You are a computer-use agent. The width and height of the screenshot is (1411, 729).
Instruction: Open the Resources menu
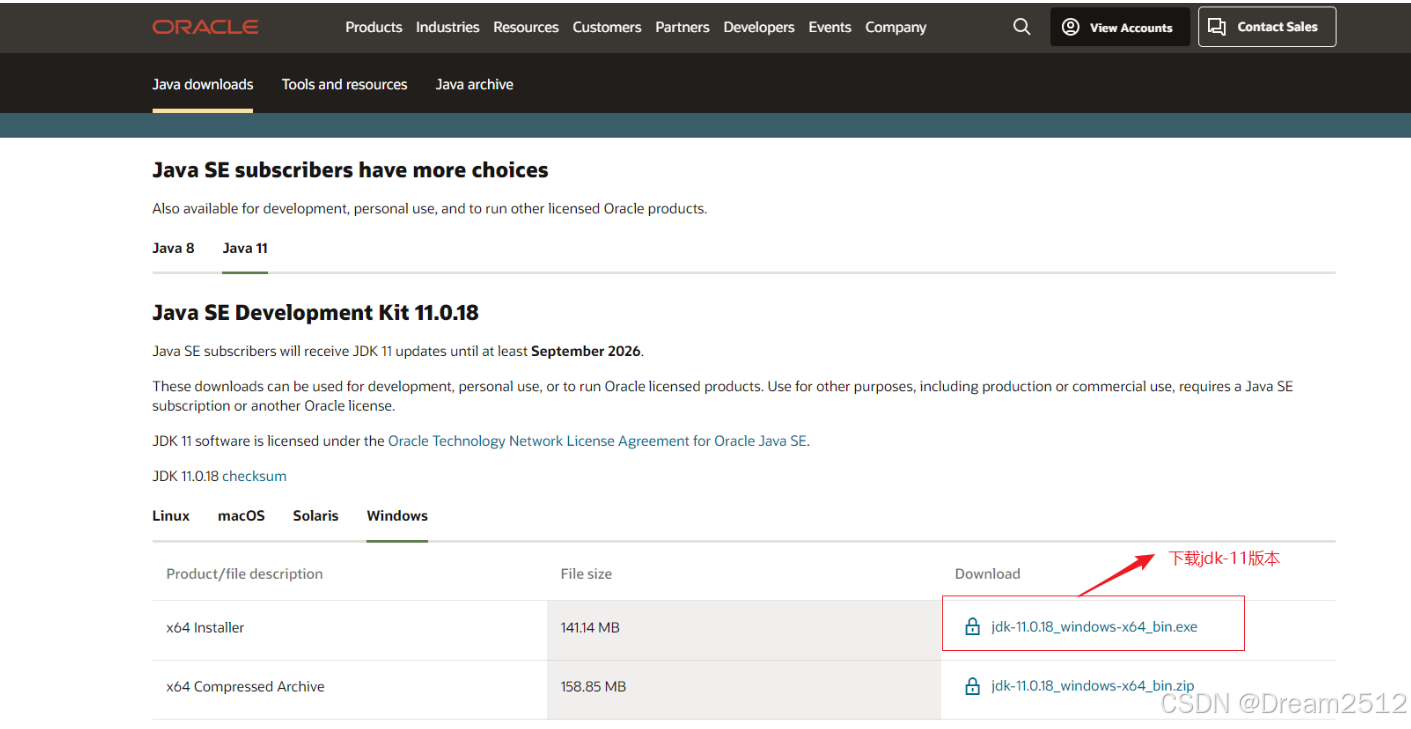click(x=526, y=27)
